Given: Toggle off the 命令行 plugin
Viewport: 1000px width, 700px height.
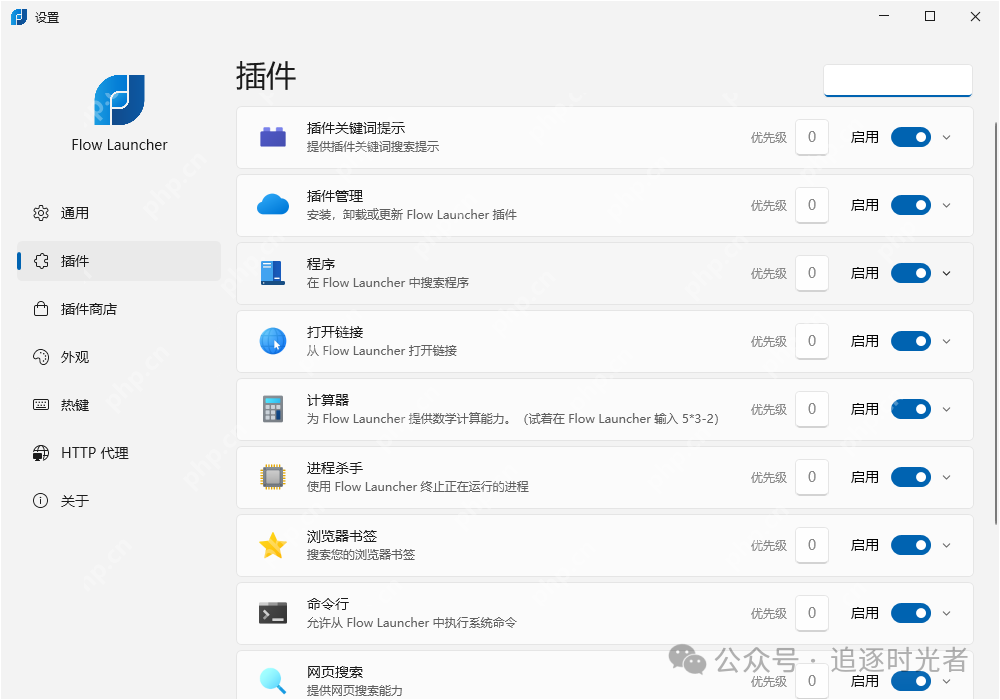Looking at the screenshot, I should [911, 613].
